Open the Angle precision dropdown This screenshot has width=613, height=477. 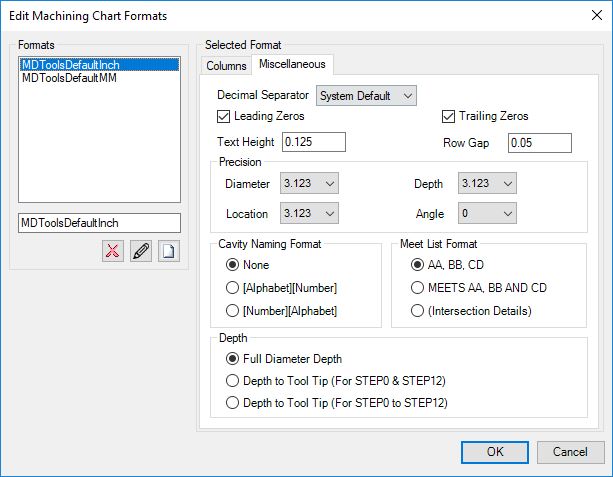point(487,213)
